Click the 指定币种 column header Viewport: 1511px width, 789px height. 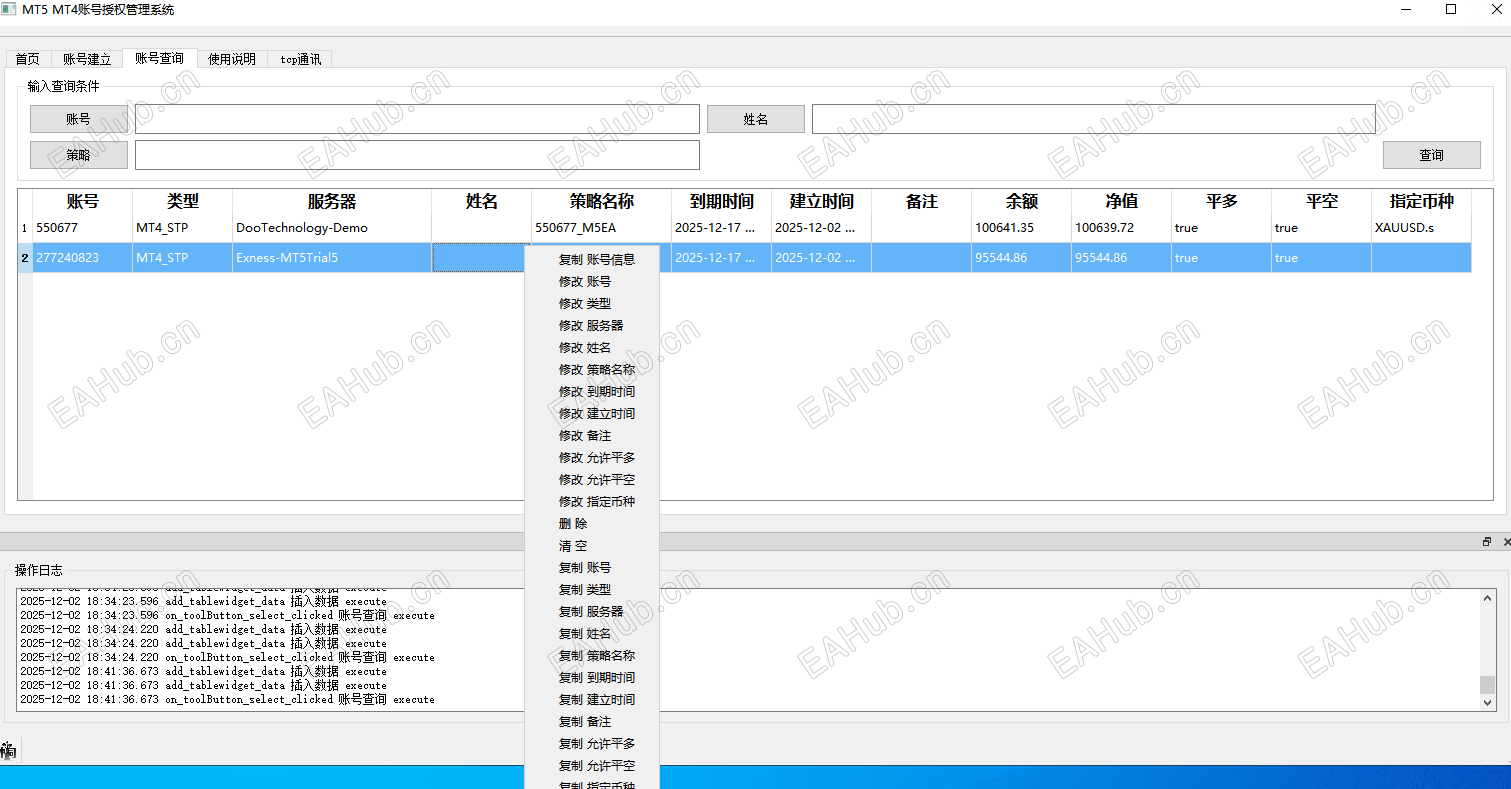tap(1421, 201)
